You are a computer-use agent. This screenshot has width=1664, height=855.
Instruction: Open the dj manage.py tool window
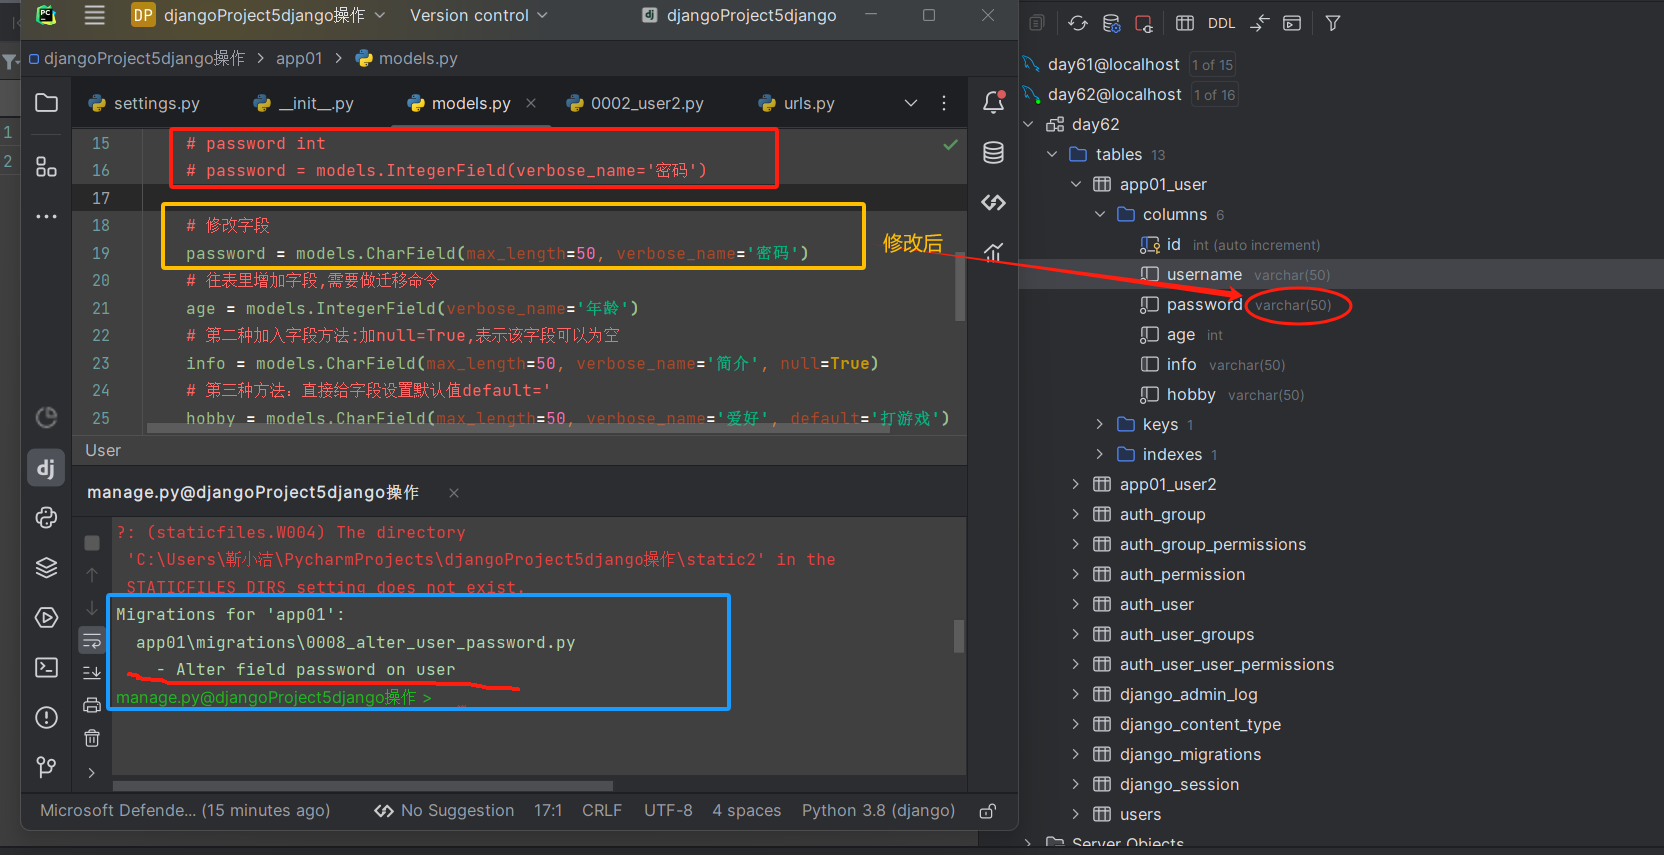pyautogui.click(x=46, y=467)
